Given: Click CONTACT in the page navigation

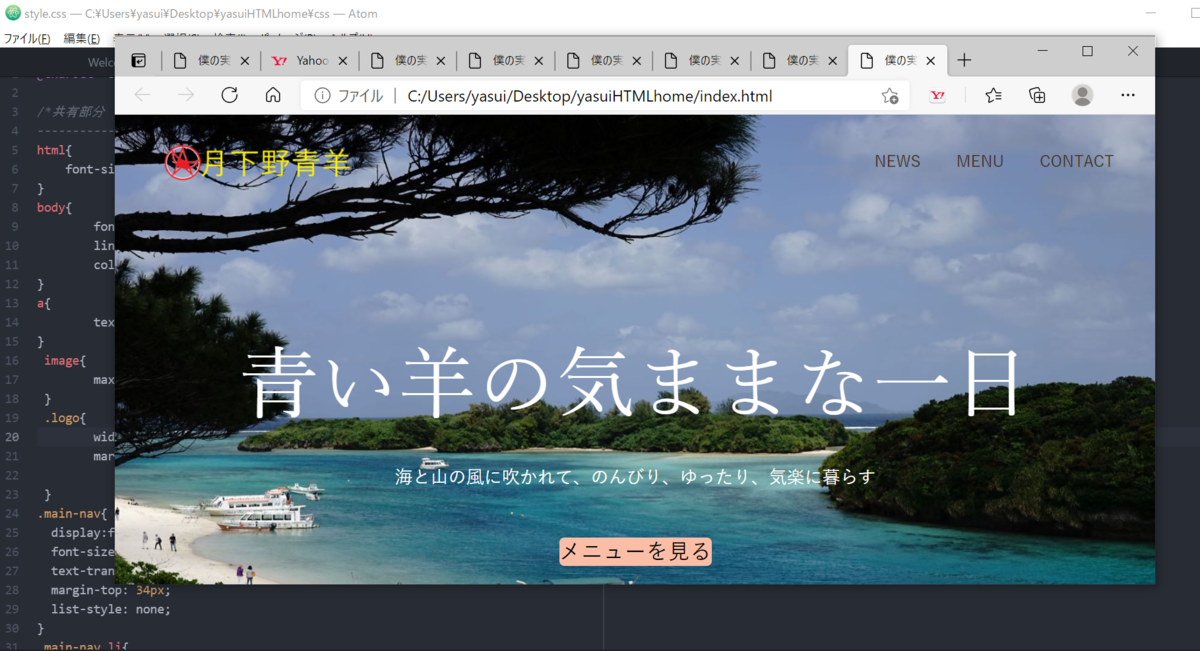Looking at the screenshot, I should click(x=1076, y=161).
